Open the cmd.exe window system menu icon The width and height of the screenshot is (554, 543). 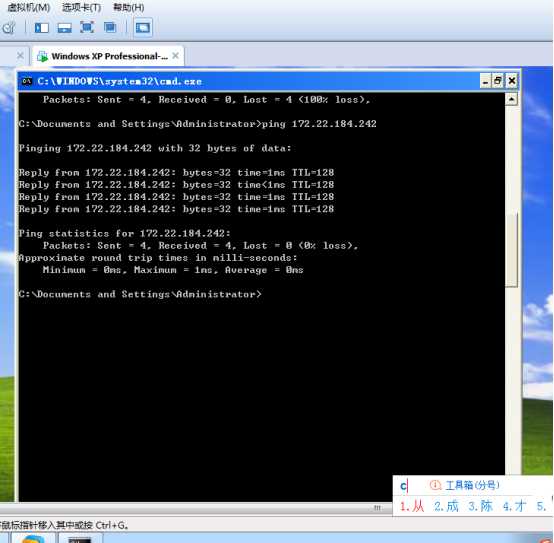pos(26,81)
